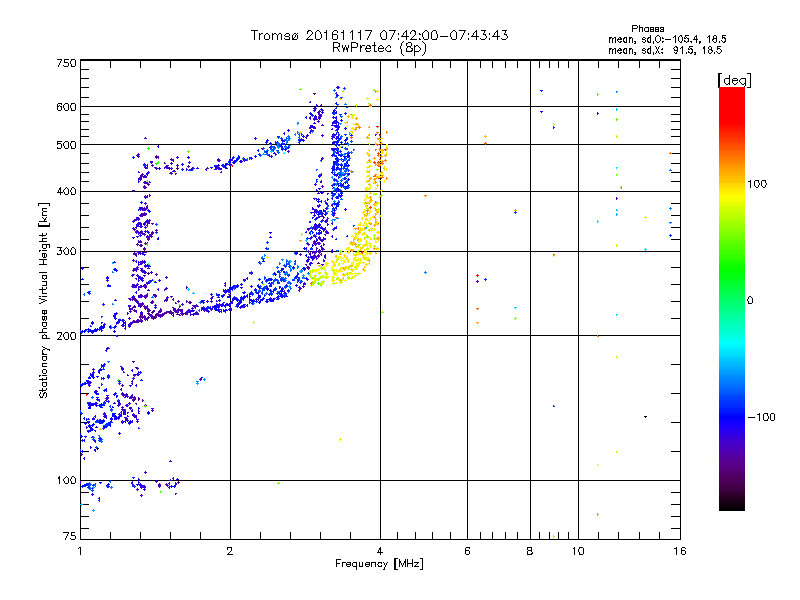
Task: Click the x-axis label '1'
Action: [80, 551]
